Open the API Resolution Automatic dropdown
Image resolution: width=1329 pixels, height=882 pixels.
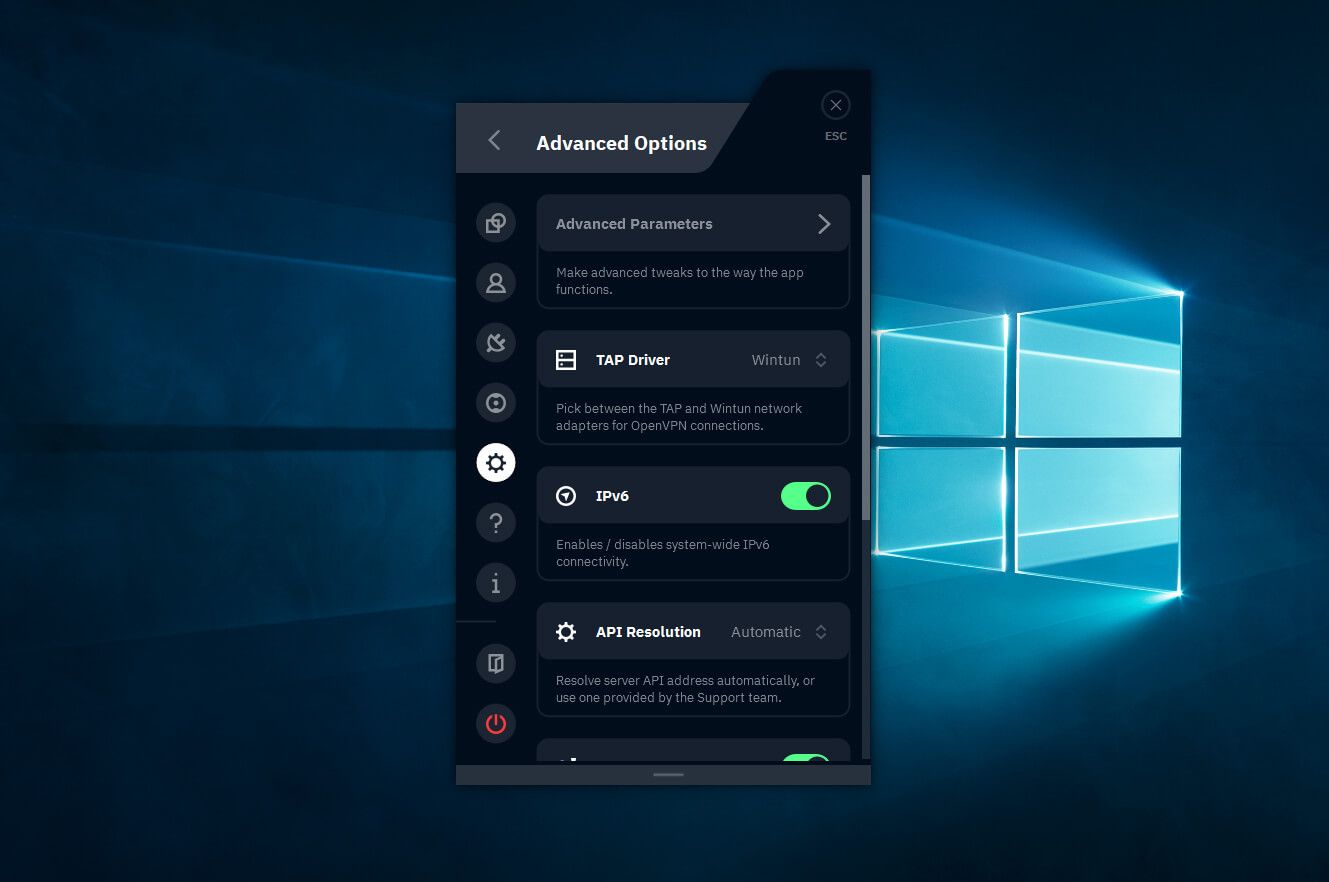[779, 632]
